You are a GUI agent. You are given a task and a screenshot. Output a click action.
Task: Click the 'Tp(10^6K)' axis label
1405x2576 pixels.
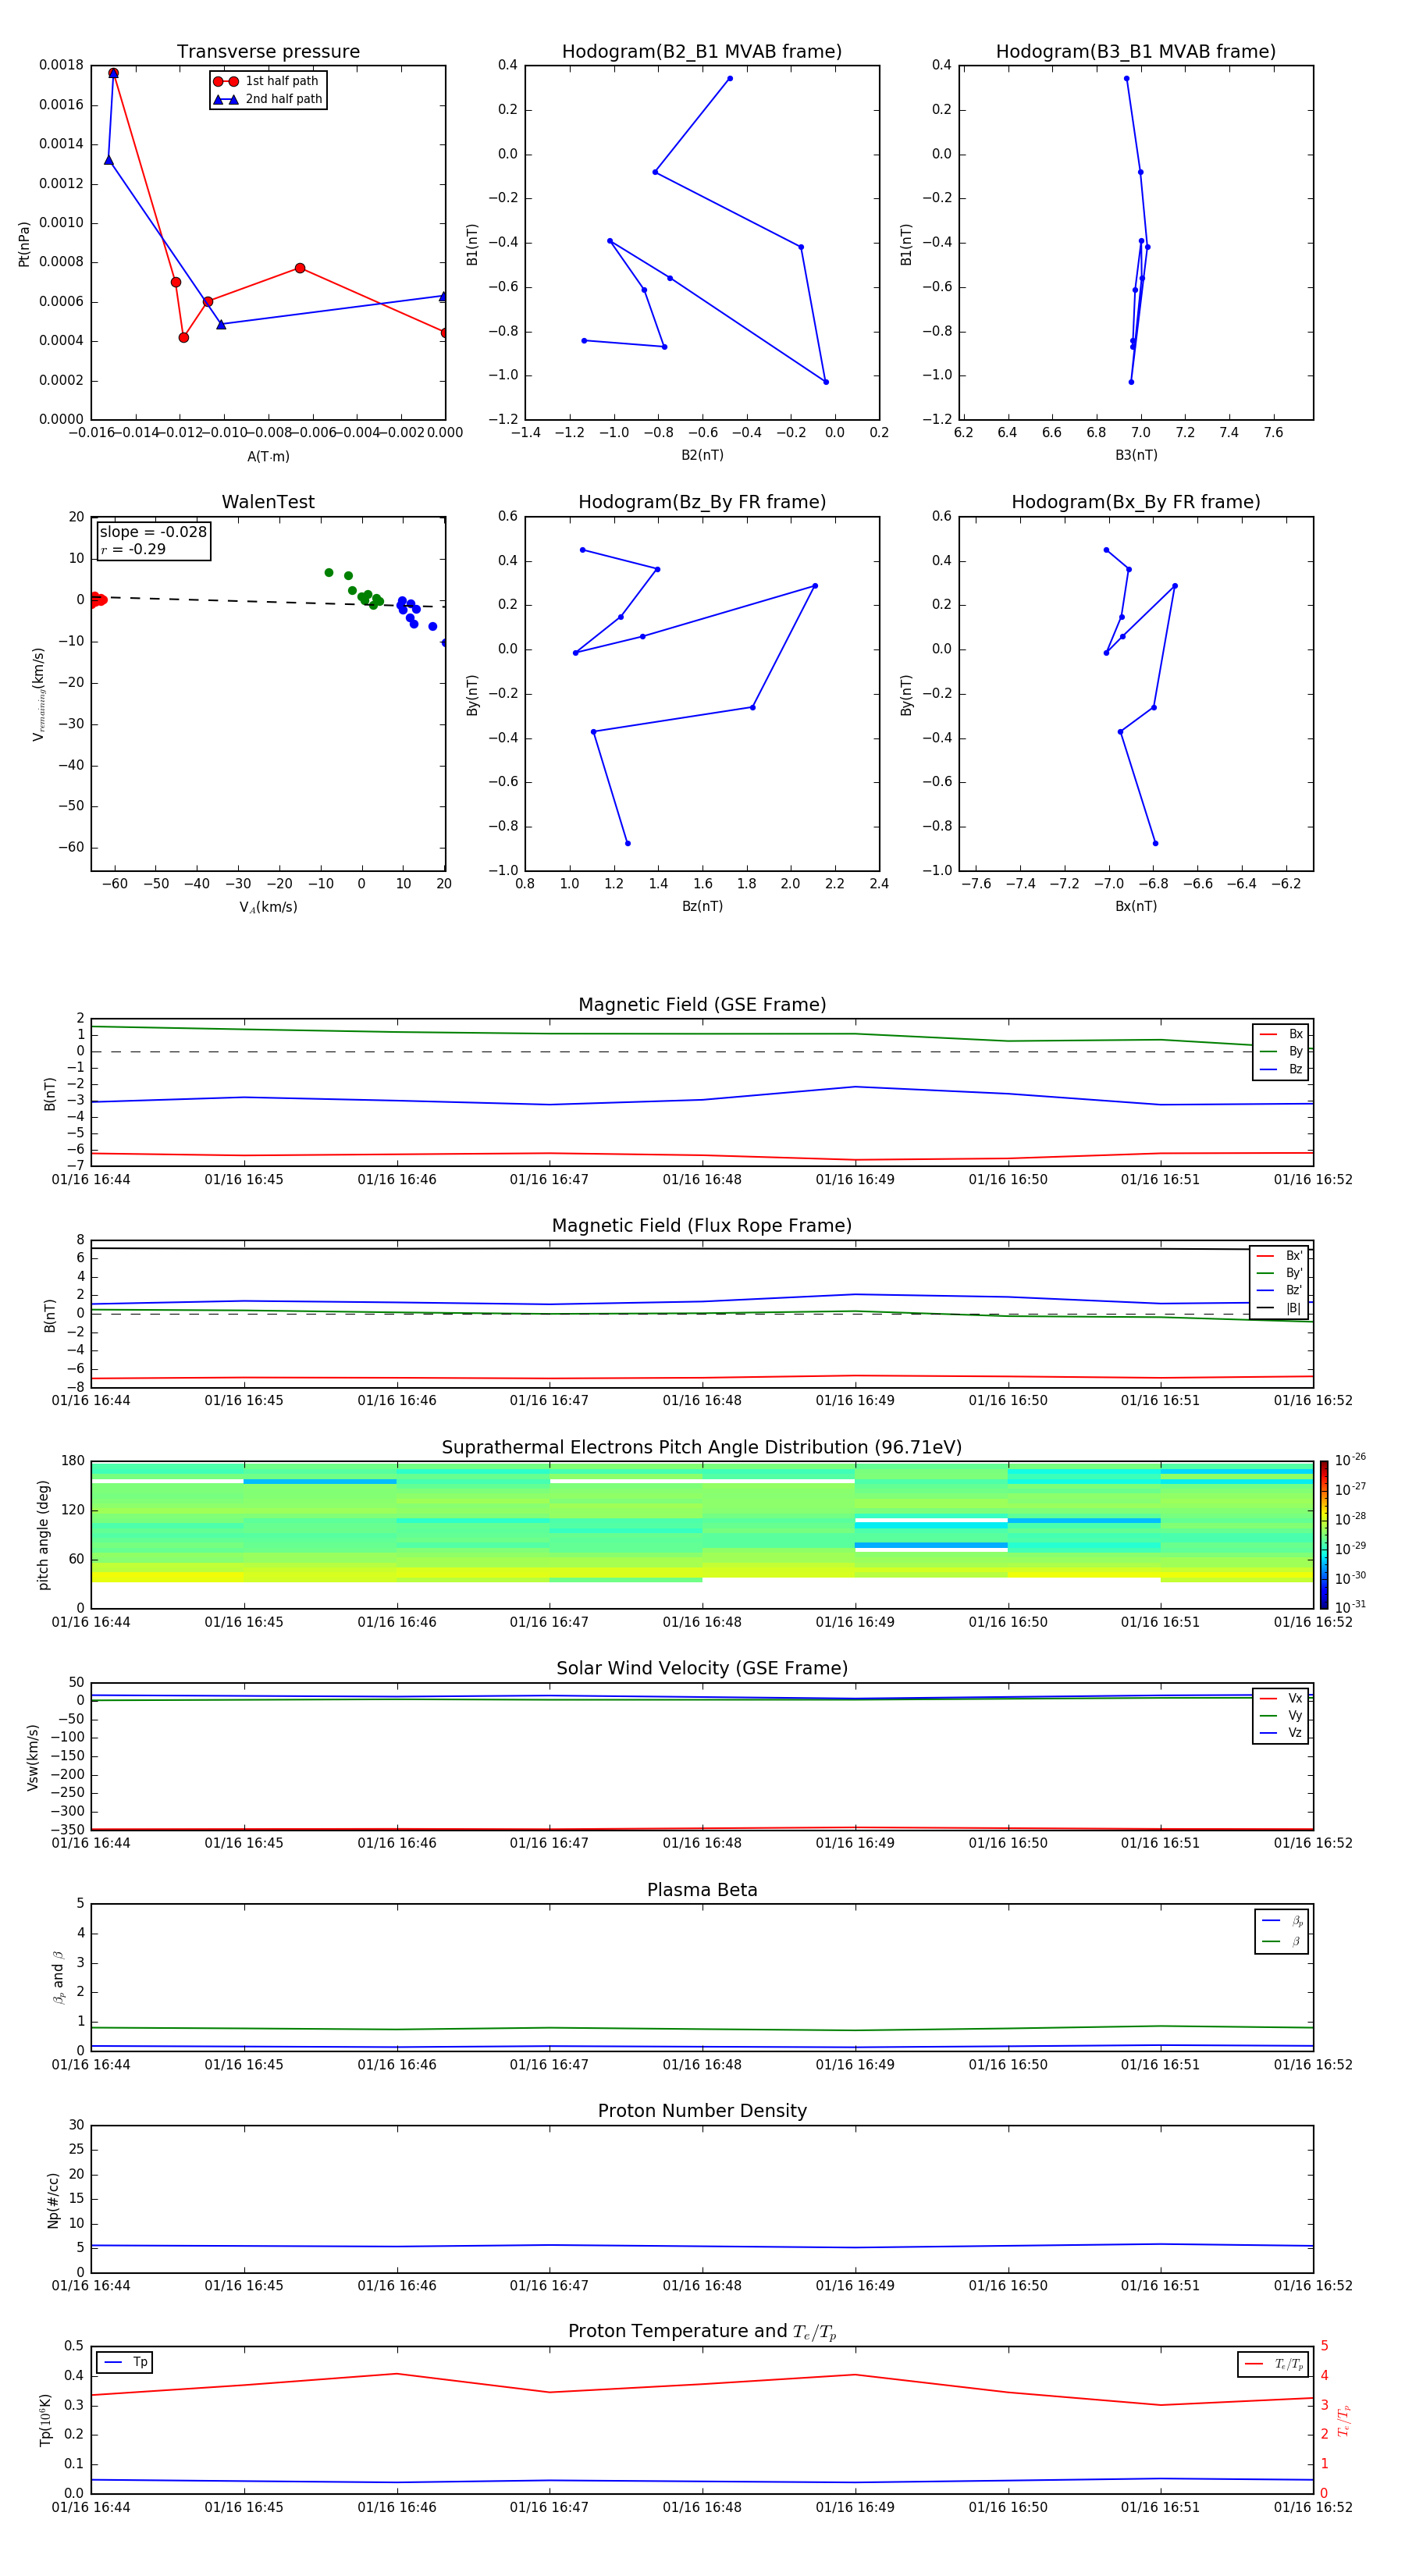[x=46, y=2420]
